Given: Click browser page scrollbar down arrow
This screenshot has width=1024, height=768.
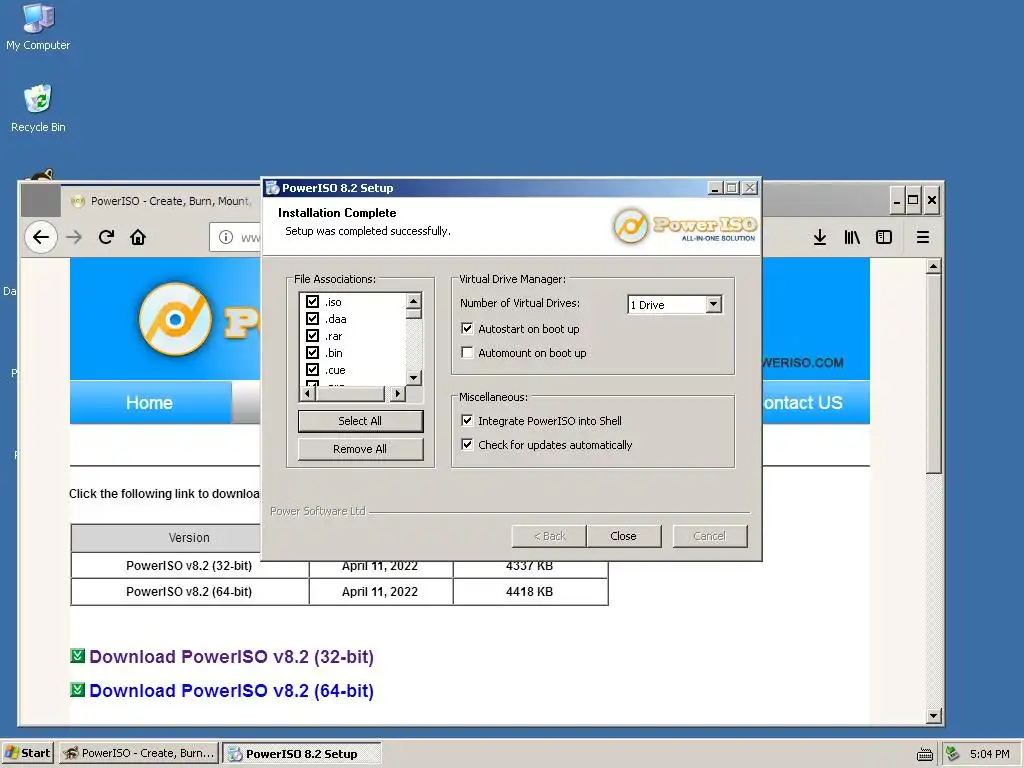Looking at the screenshot, I should 933,716.
